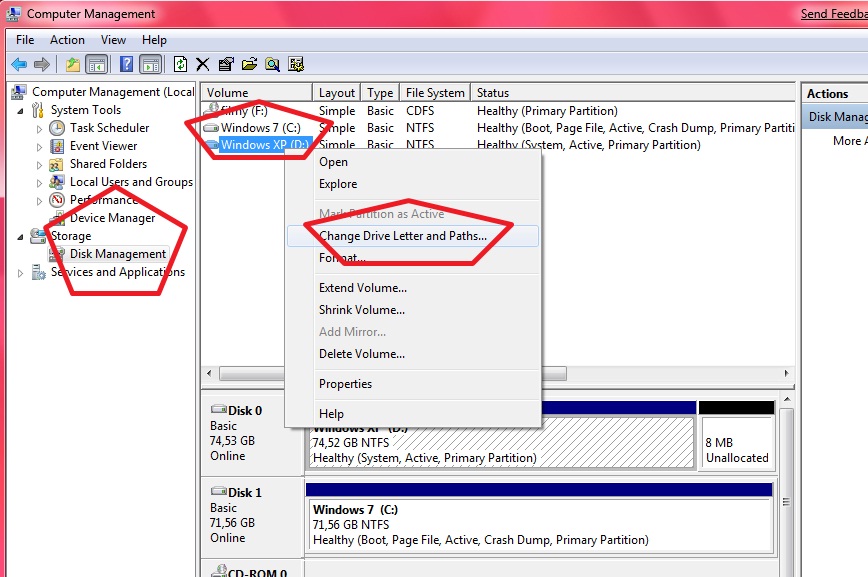Viewport: 868px width, 577px height.
Task: Click the Performance monitor icon
Action: 57,200
